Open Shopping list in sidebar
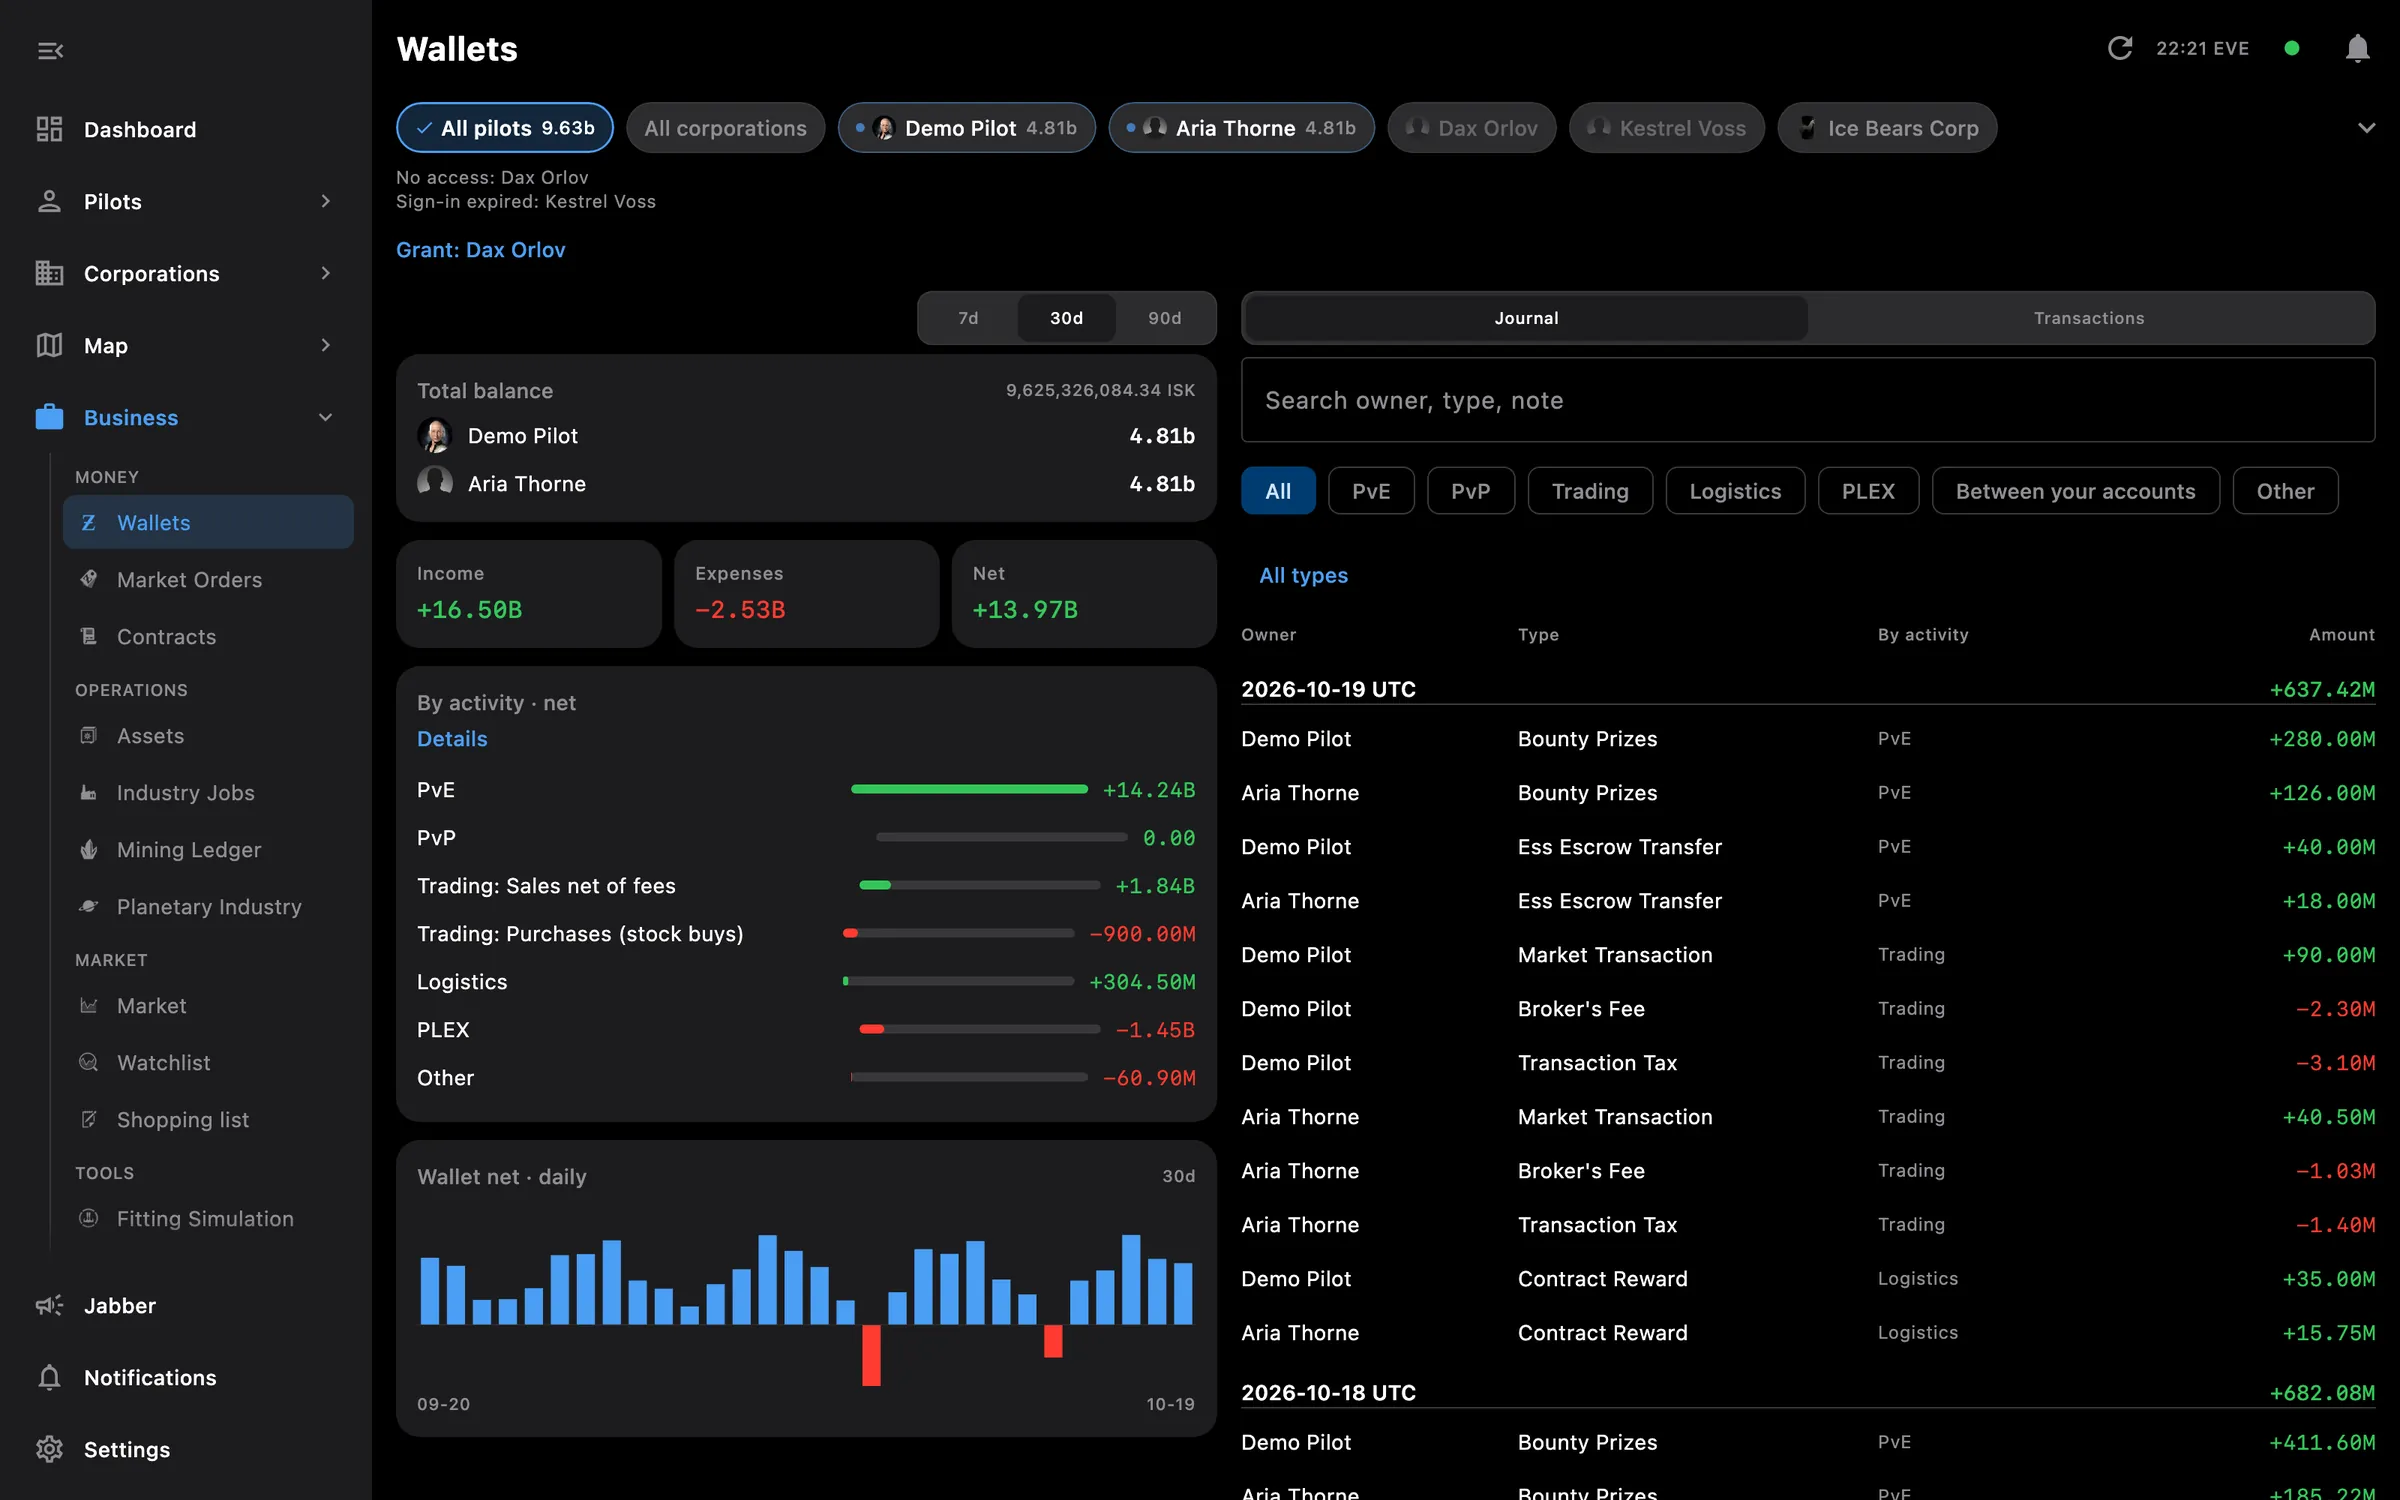Viewport: 2400px width, 1500px height. tap(208, 1119)
